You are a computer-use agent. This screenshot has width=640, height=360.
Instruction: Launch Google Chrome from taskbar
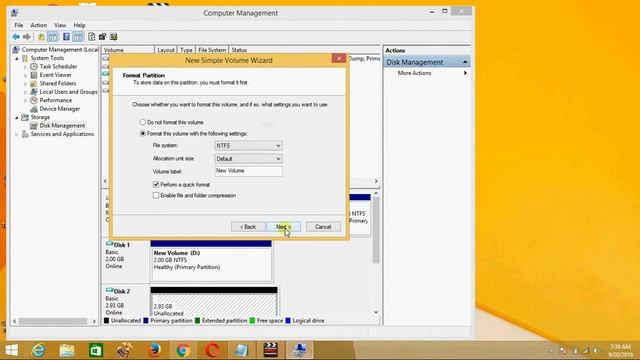coord(183,350)
